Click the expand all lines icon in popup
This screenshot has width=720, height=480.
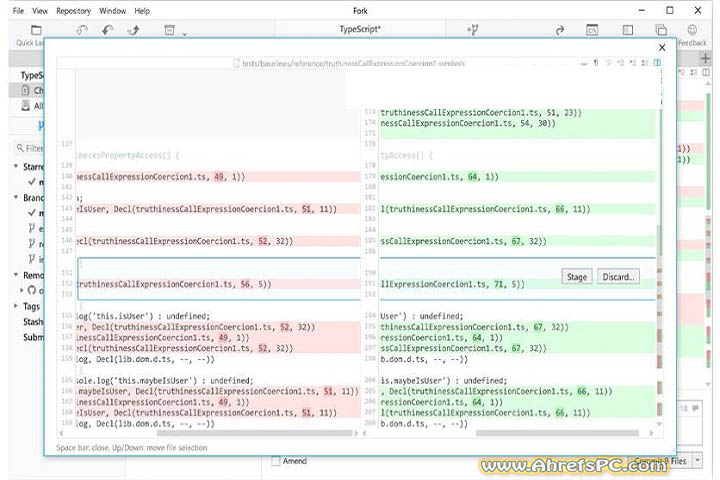tap(645, 62)
